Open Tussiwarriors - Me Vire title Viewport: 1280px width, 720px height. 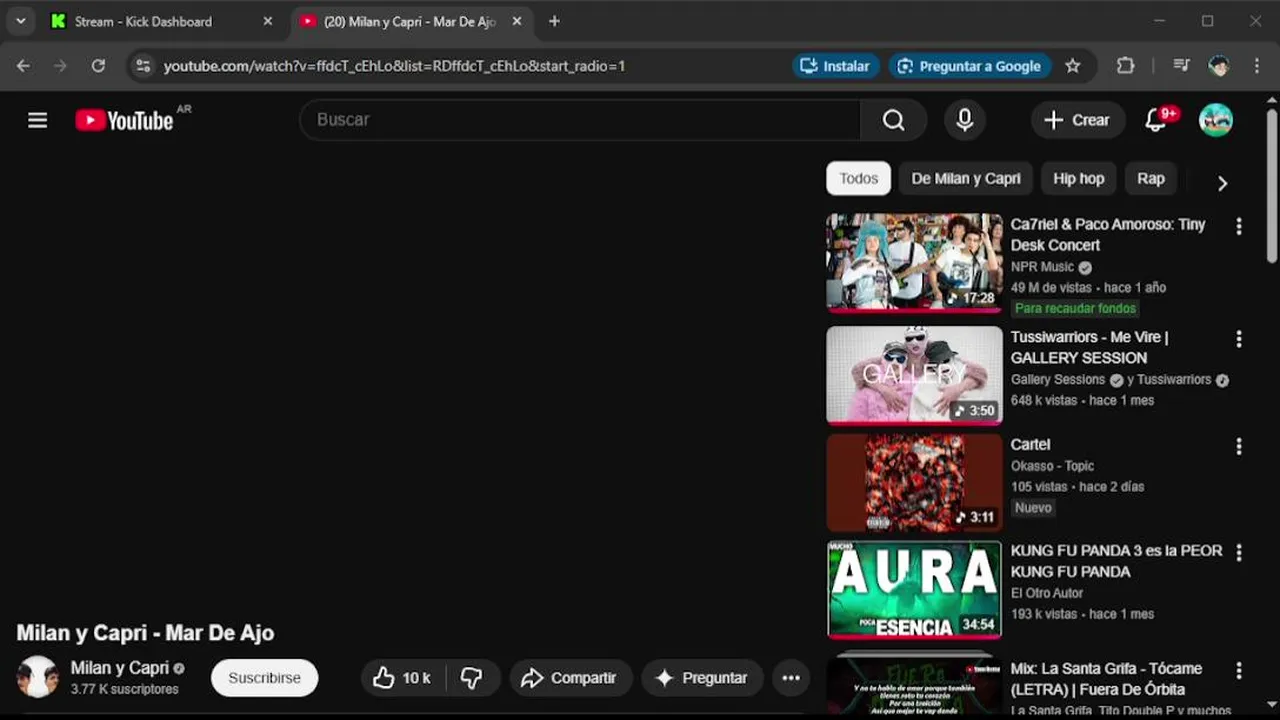[x=1089, y=348]
